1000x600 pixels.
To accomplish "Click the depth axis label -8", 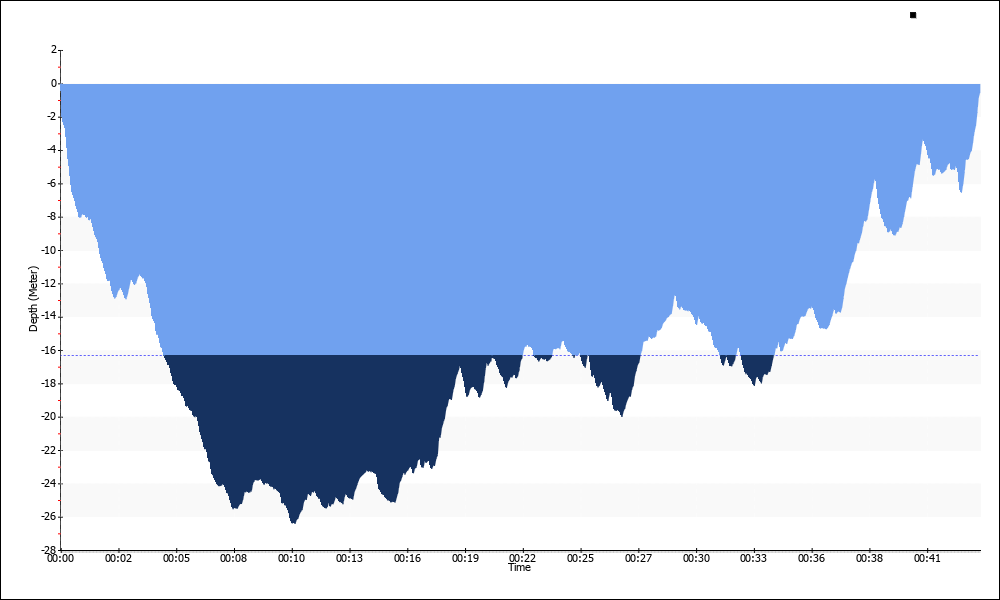I will point(52,217).
